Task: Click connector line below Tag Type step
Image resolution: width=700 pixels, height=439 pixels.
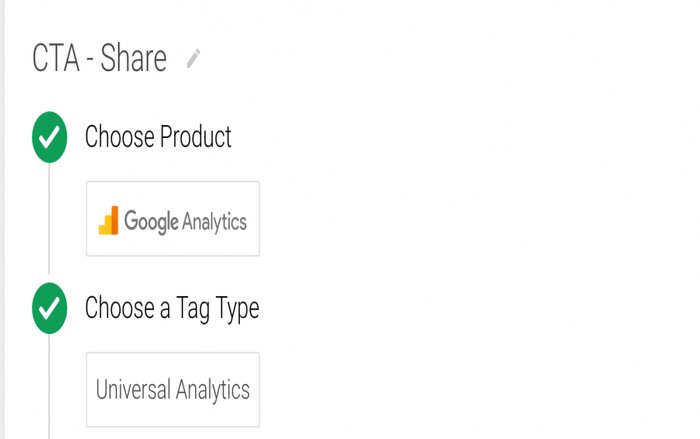Action: point(49,386)
